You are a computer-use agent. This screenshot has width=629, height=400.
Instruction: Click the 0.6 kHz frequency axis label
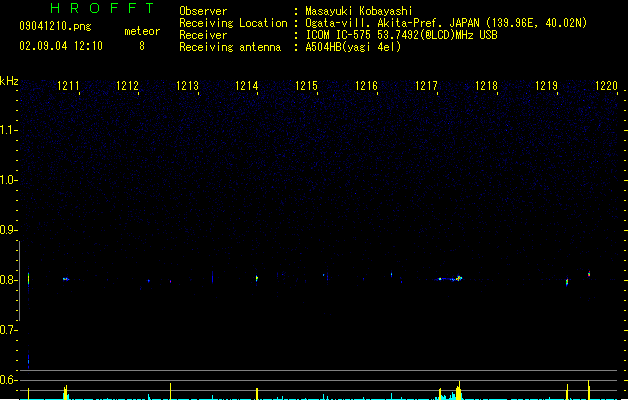coord(8,380)
